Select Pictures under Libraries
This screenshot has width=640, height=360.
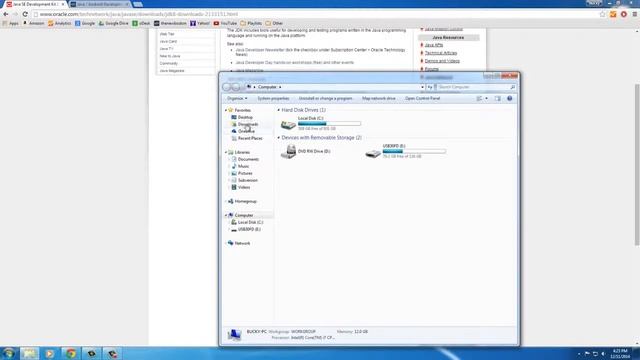click(245, 173)
